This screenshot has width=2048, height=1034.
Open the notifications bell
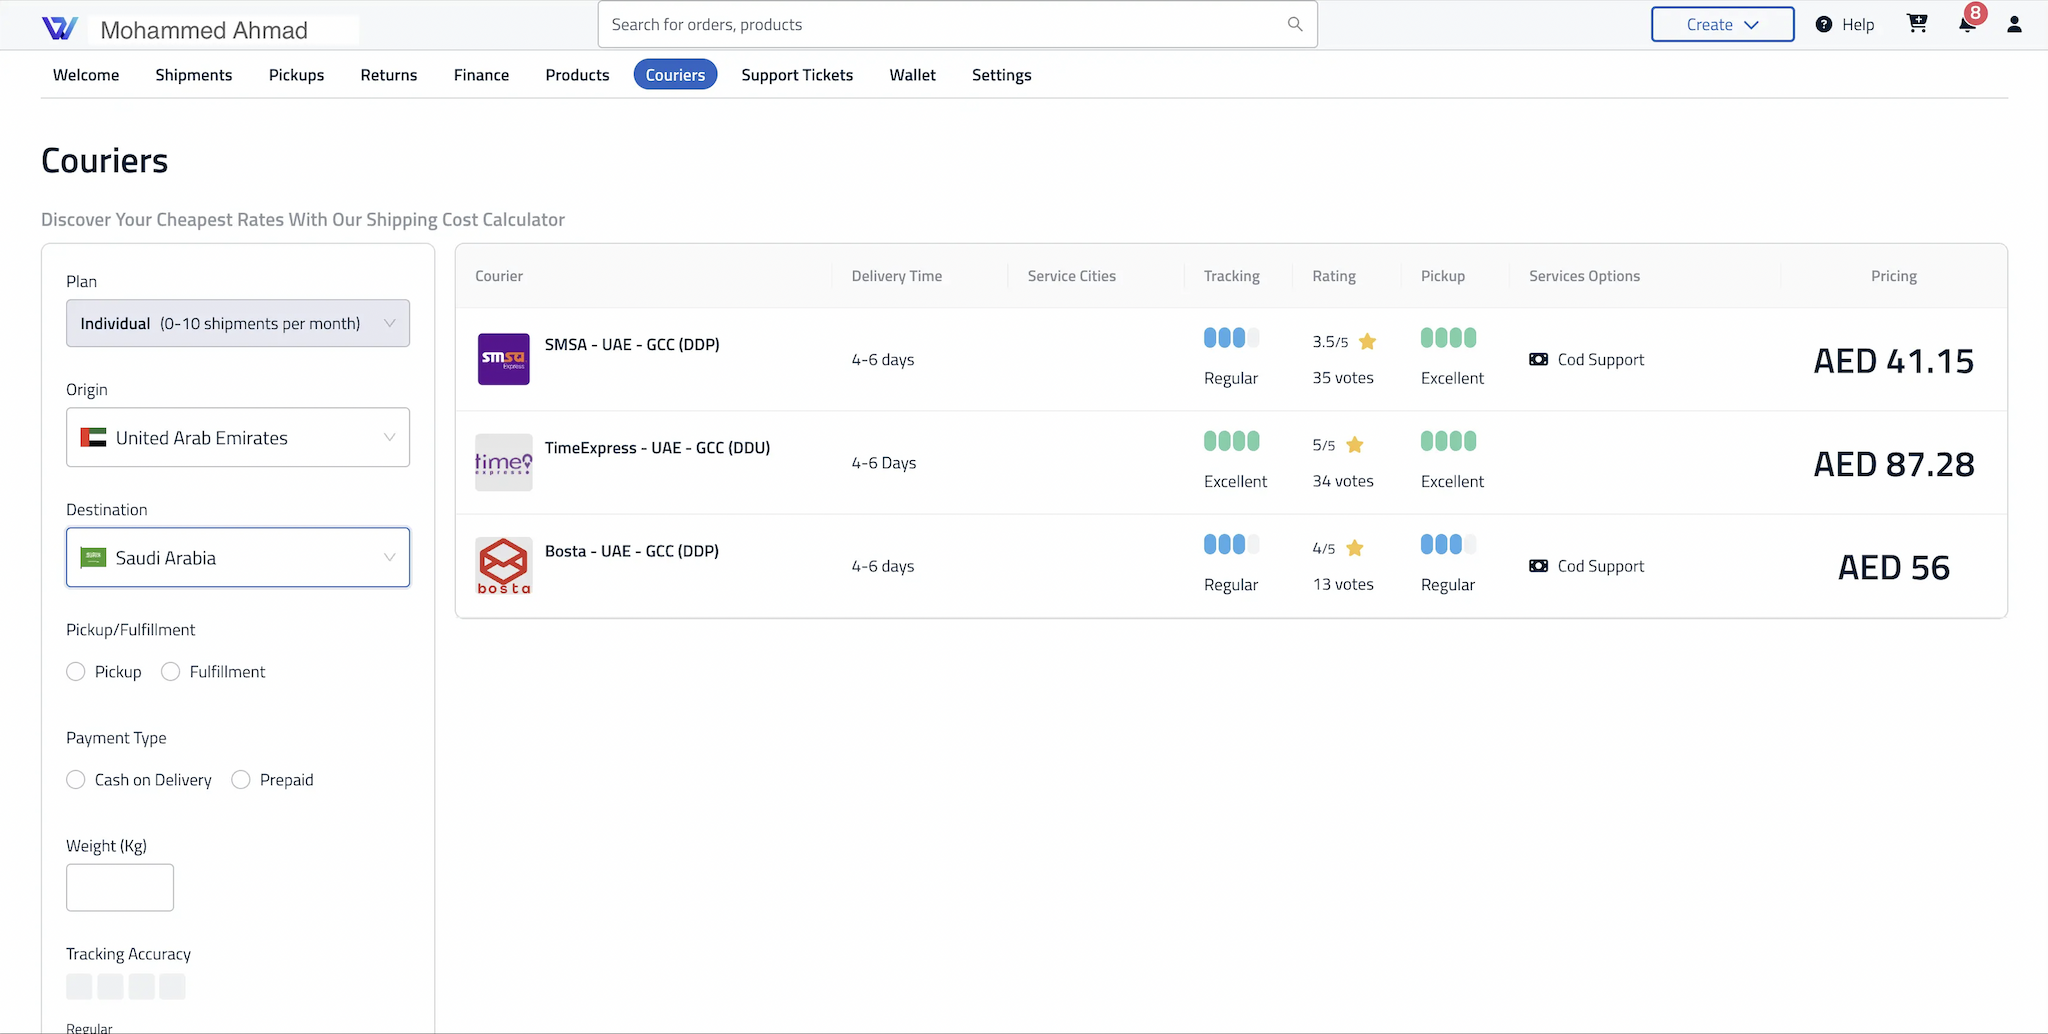tap(1967, 24)
